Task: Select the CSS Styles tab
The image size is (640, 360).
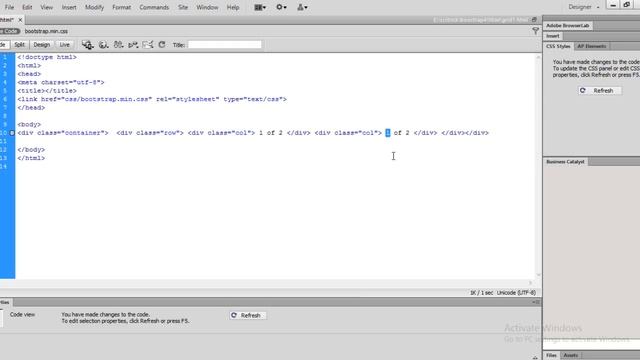Action: pos(558,46)
